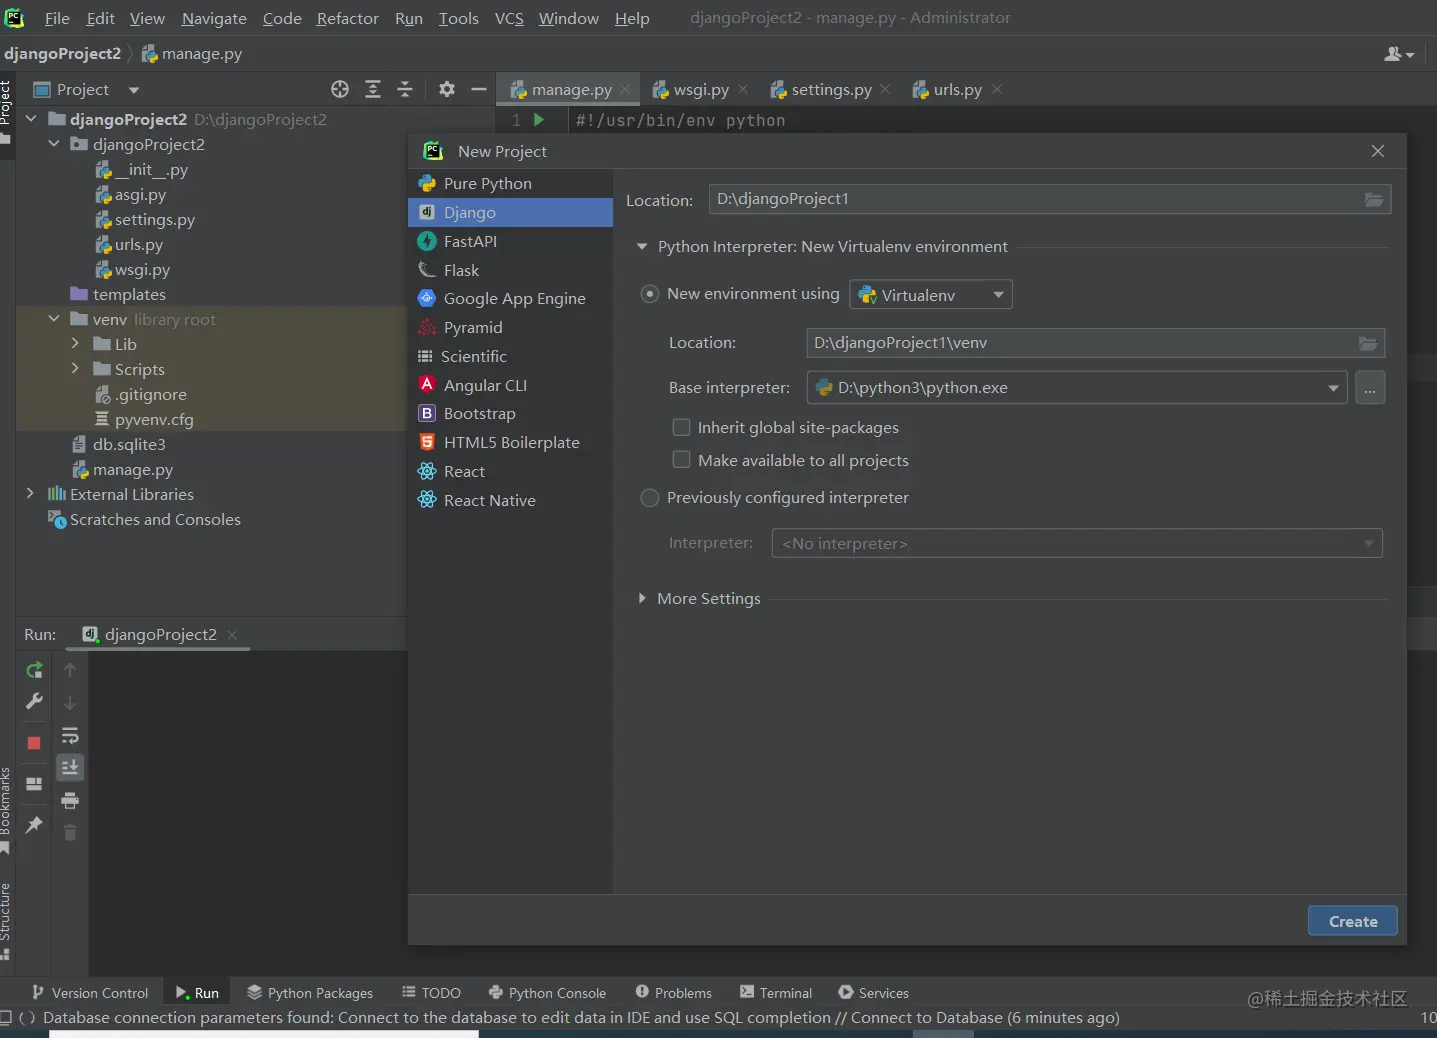Open Project panel settings gear
Screen dimensions: 1437x1038
(x=447, y=90)
